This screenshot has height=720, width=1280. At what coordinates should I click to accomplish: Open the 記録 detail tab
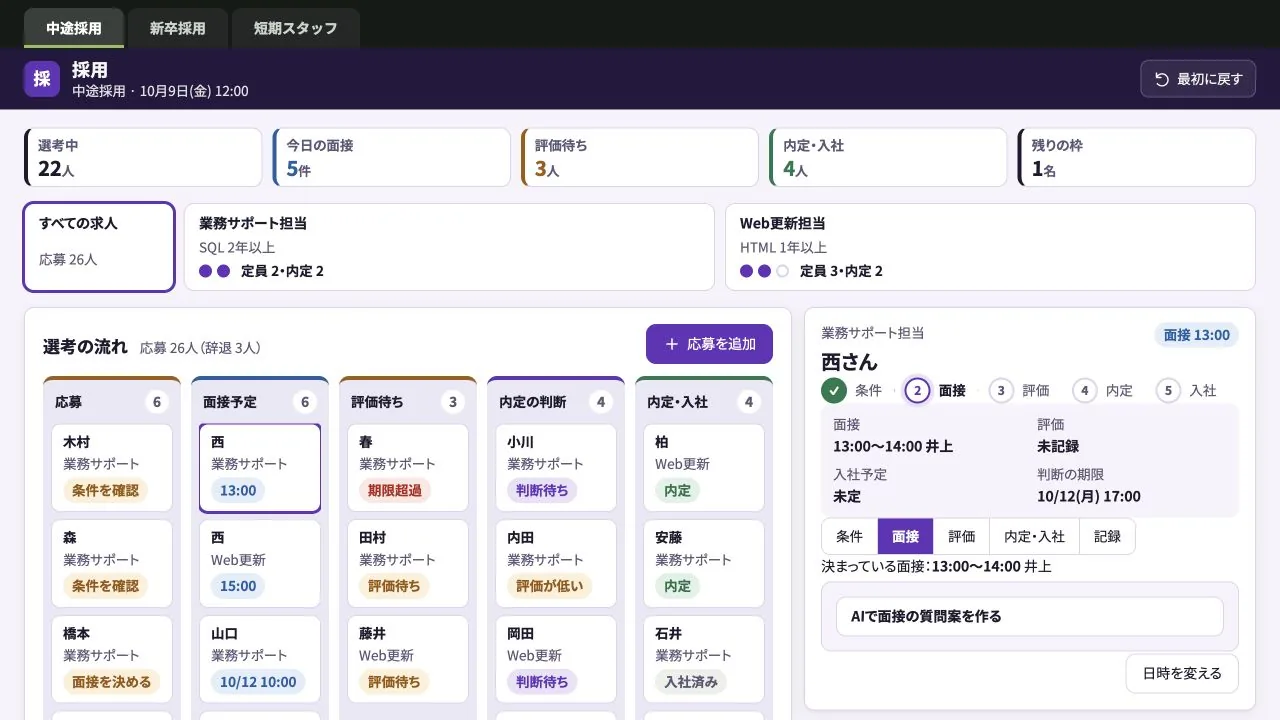pos(1107,536)
